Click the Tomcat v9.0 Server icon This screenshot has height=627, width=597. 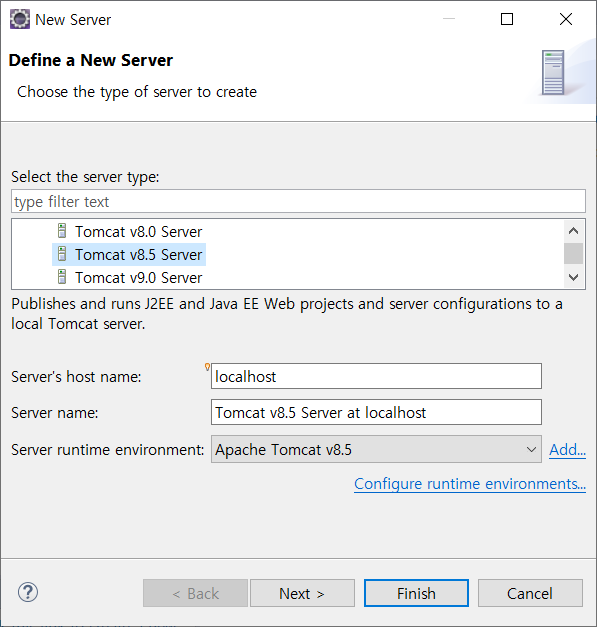tap(62, 277)
